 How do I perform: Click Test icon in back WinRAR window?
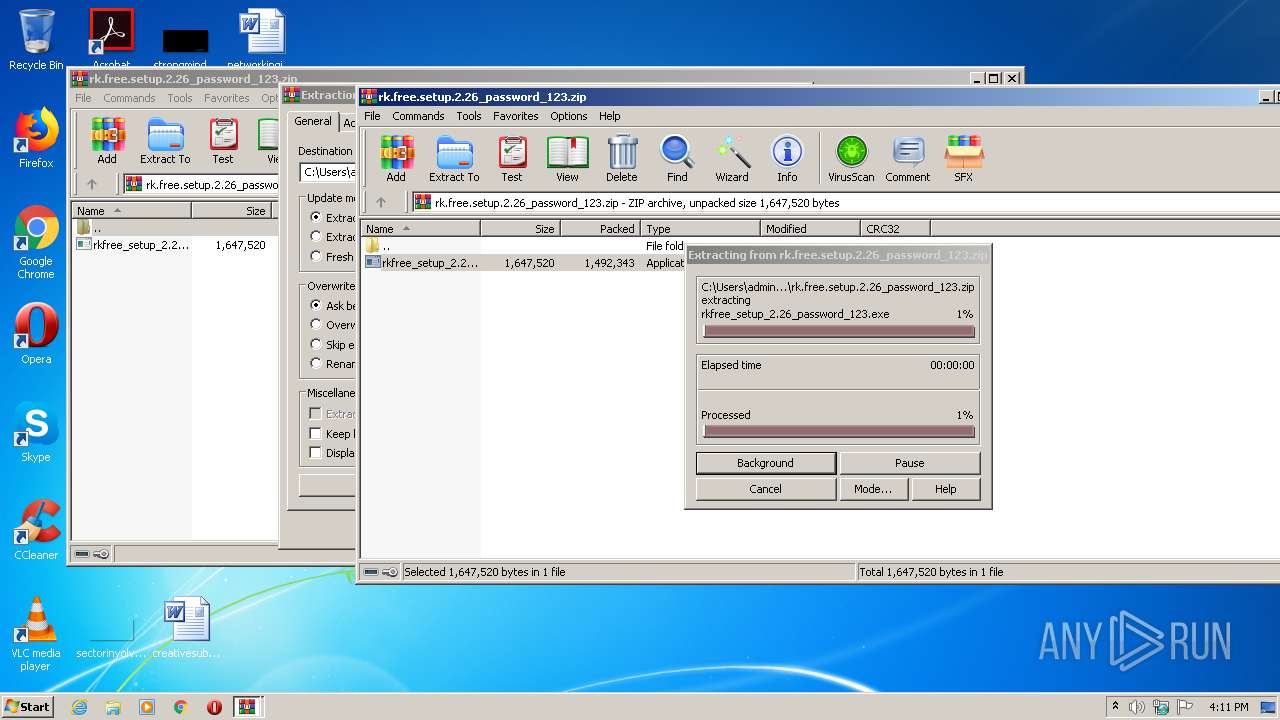point(222,141)
